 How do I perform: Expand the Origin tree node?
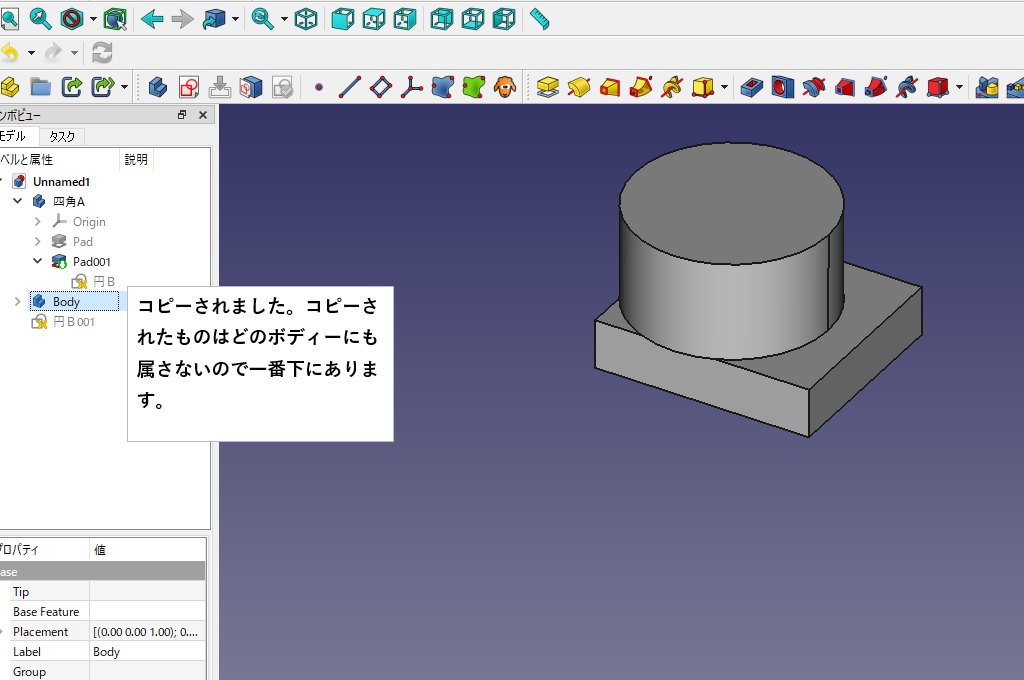37,221
